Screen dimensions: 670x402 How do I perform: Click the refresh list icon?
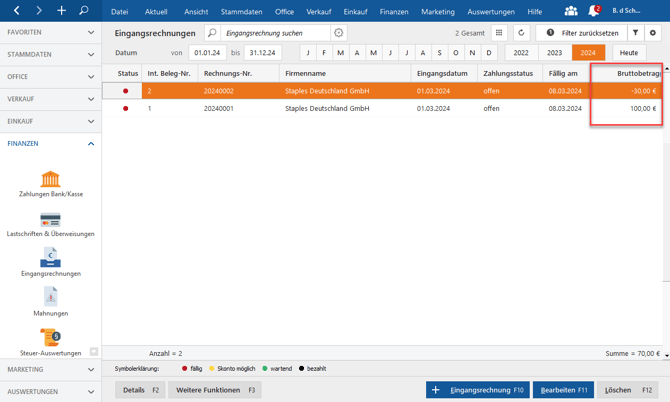coord(521,33)
